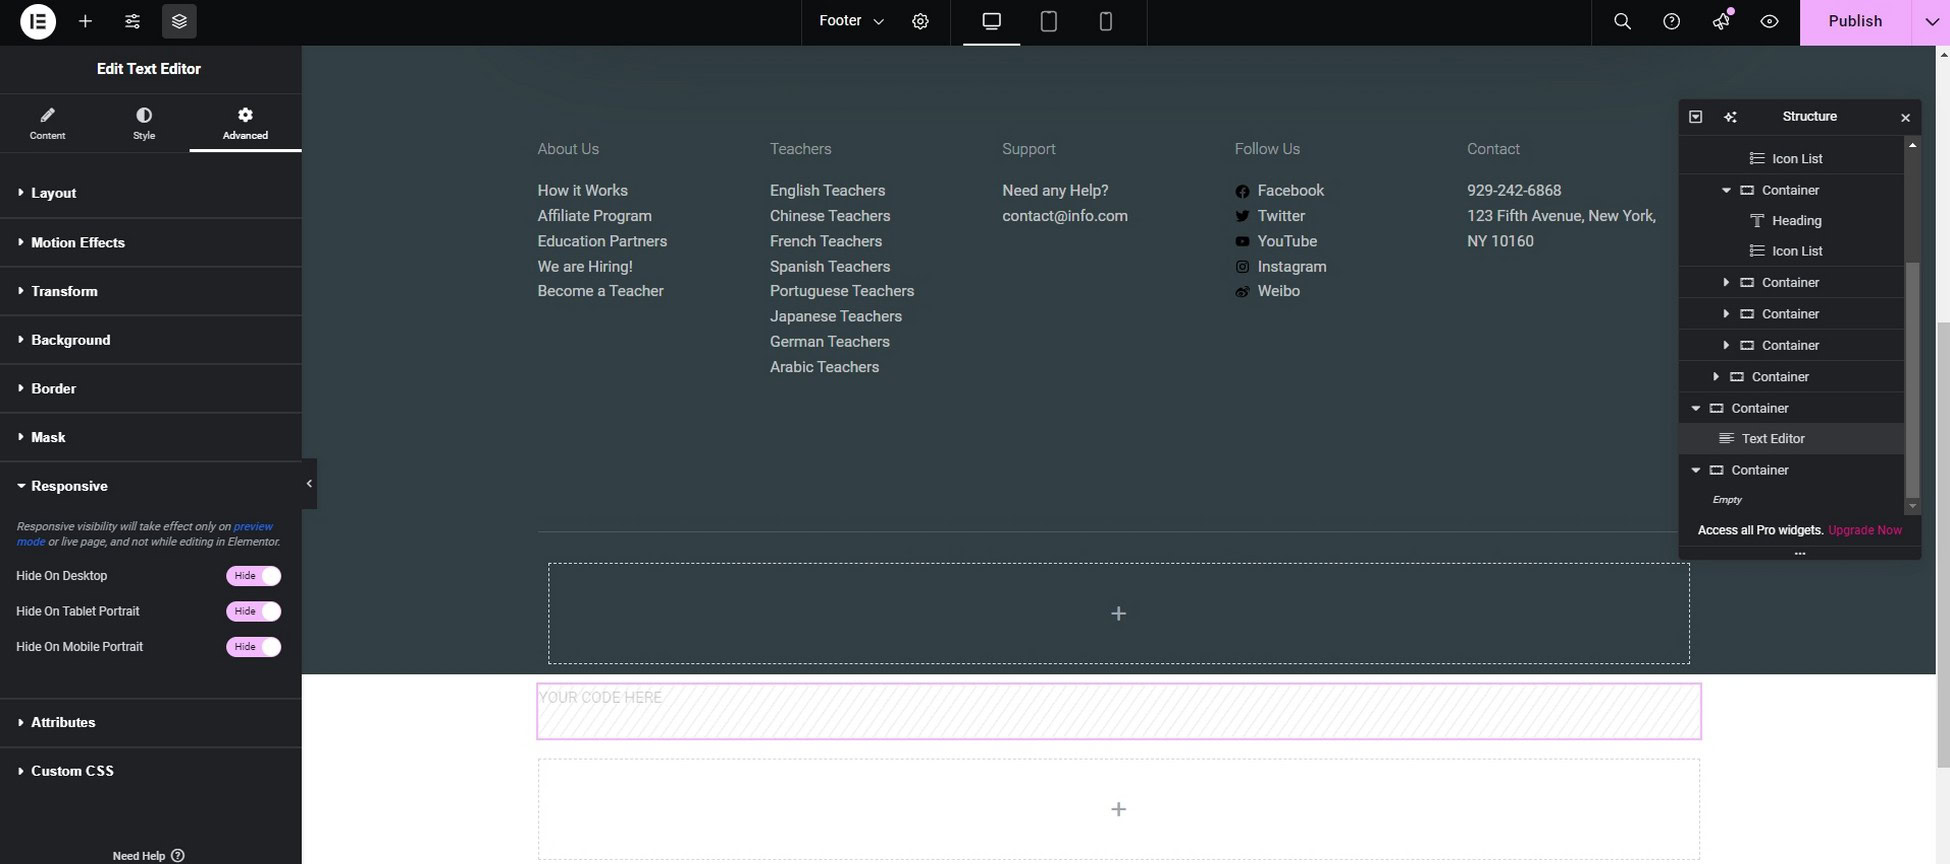Toggle Hide On Desktop switch
Image resolution: width=1950 pixels, height=864 pixels.
point(253,576)
